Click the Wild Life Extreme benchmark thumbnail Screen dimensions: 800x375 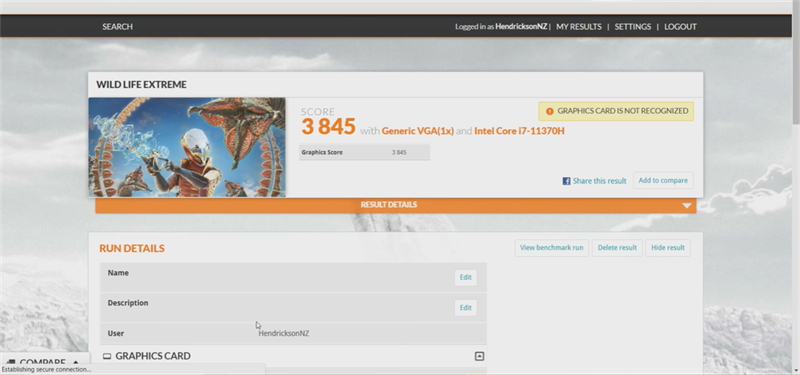click(x=187, y=147)
